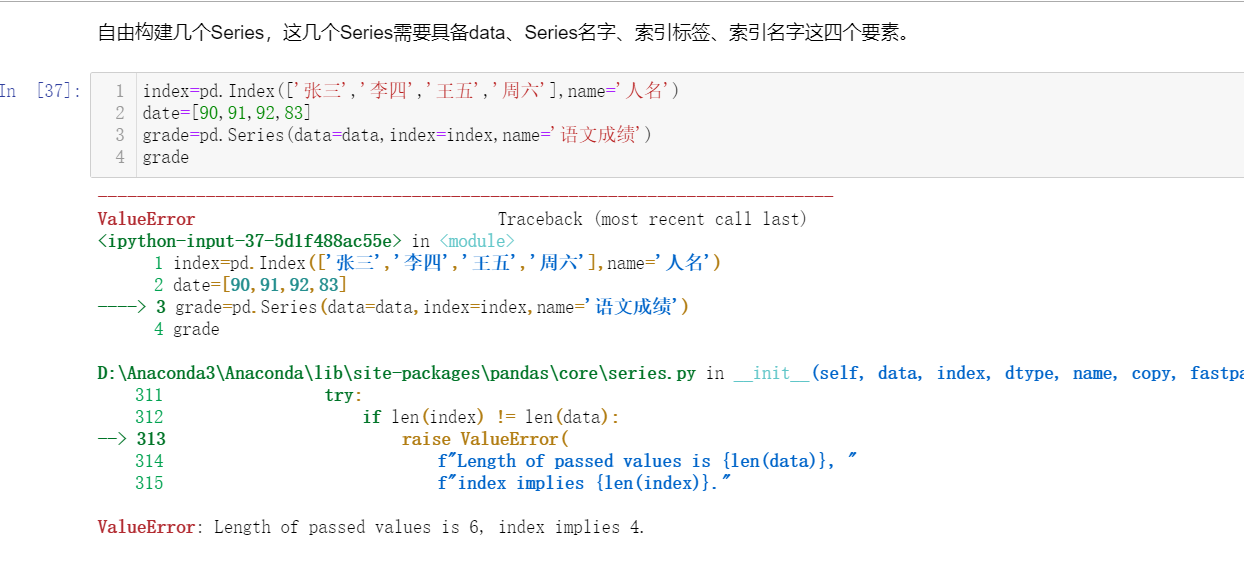Screen dimensions: 1244x578
Task: Click the grade=pd.Series code line in cell
Action: [397, 135]
